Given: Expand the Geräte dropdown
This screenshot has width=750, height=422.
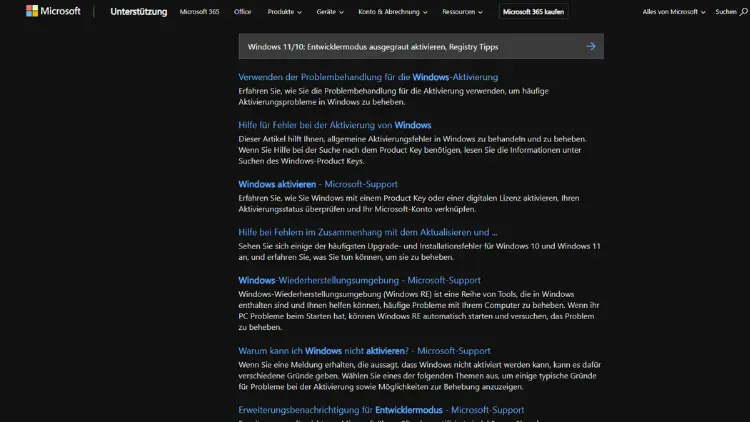Looking at the screenshot, I should tap(330, 11).
